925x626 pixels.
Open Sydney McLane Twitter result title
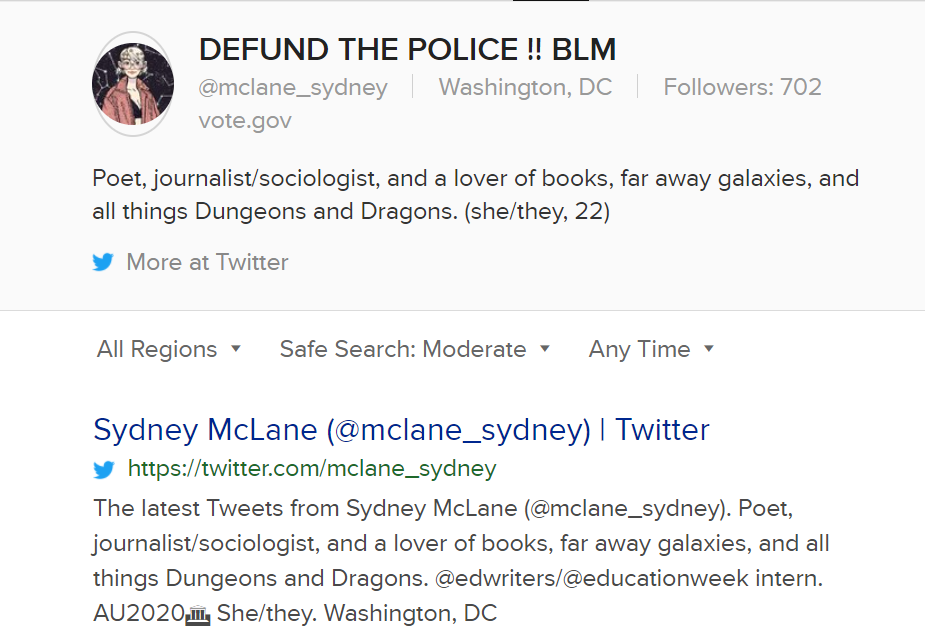click(x=401, y=430)
